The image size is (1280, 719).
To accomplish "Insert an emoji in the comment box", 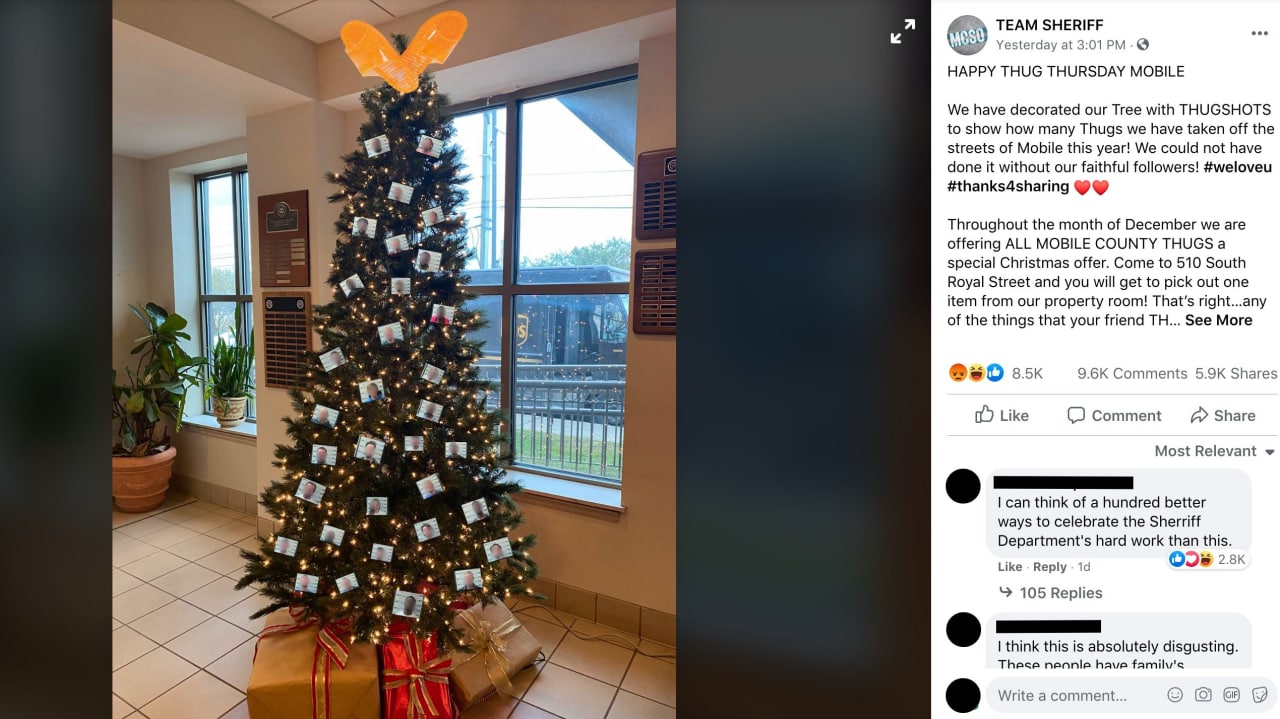I will pos(1175,695).
